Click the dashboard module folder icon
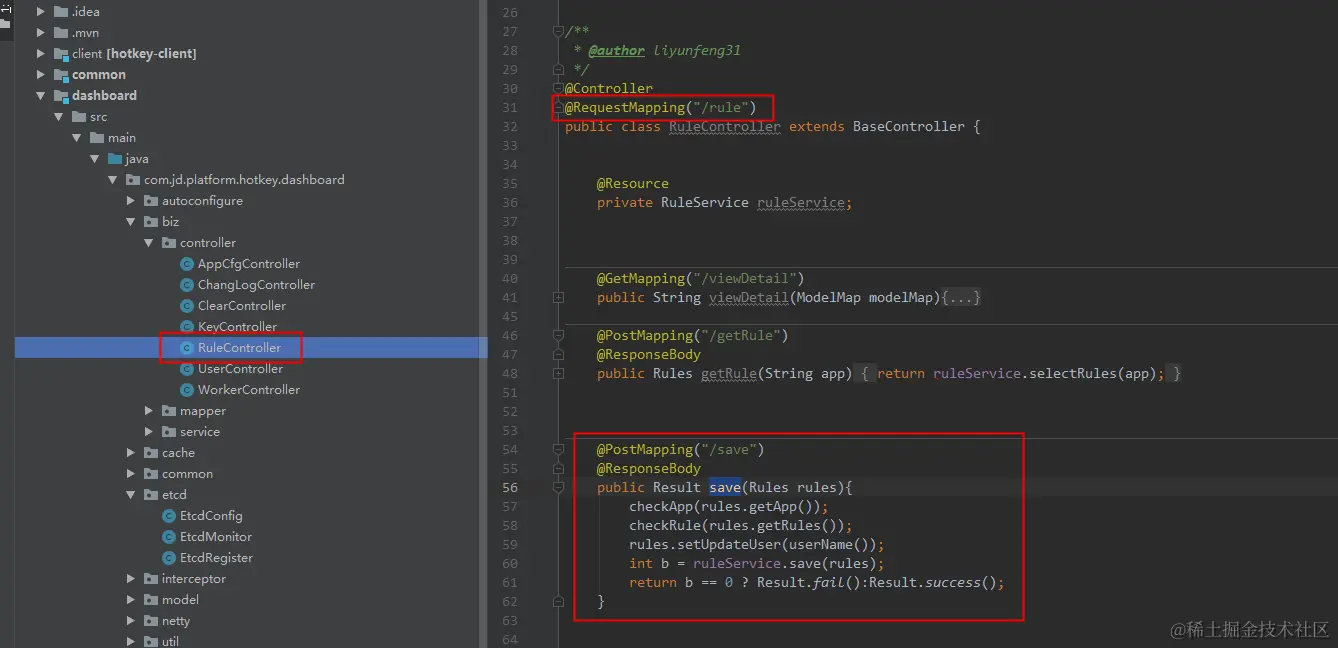Image resolution: width=1338 pixels, height=648 pixels. coord(60,96)
